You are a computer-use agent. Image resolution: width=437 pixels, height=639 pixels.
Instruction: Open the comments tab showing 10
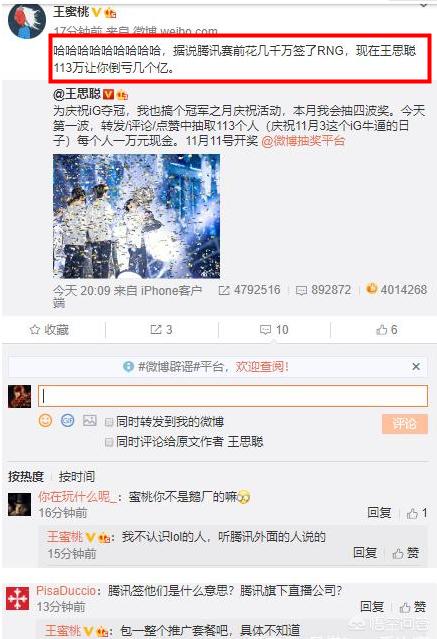click(274, 330)
